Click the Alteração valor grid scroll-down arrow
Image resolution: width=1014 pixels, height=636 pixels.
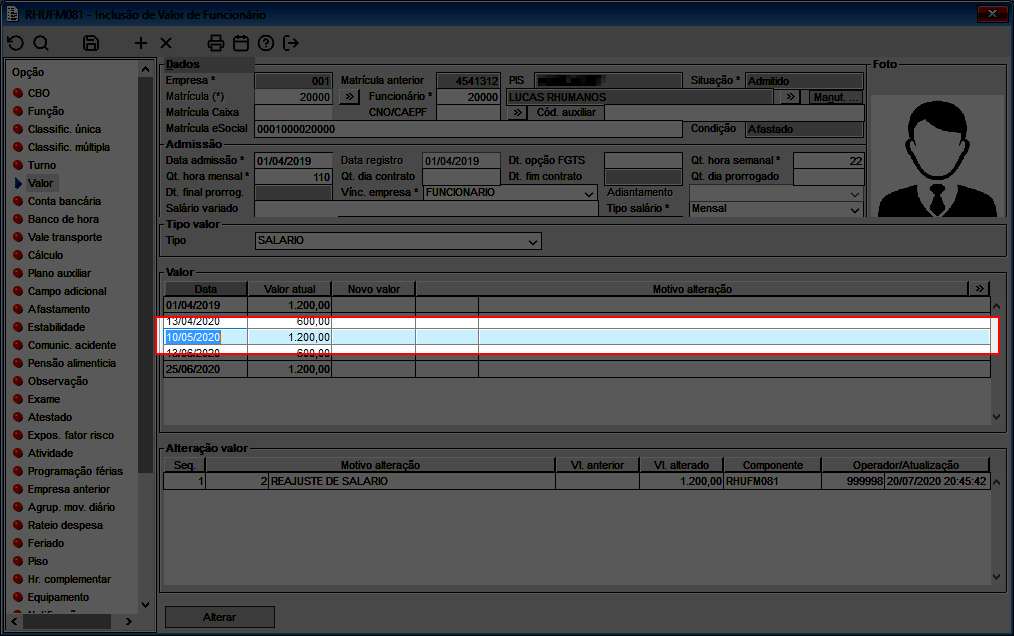click(997, 577)
